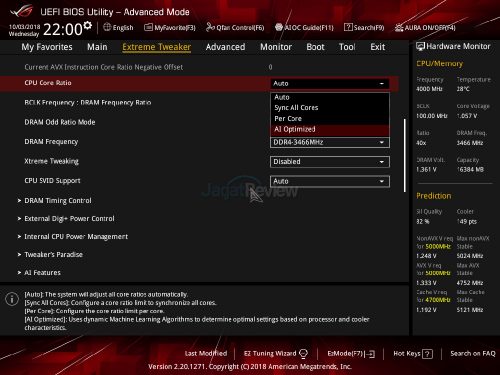Choose Sync All Cores option
This screenshot has width=500, height=375.
(330, 108)
